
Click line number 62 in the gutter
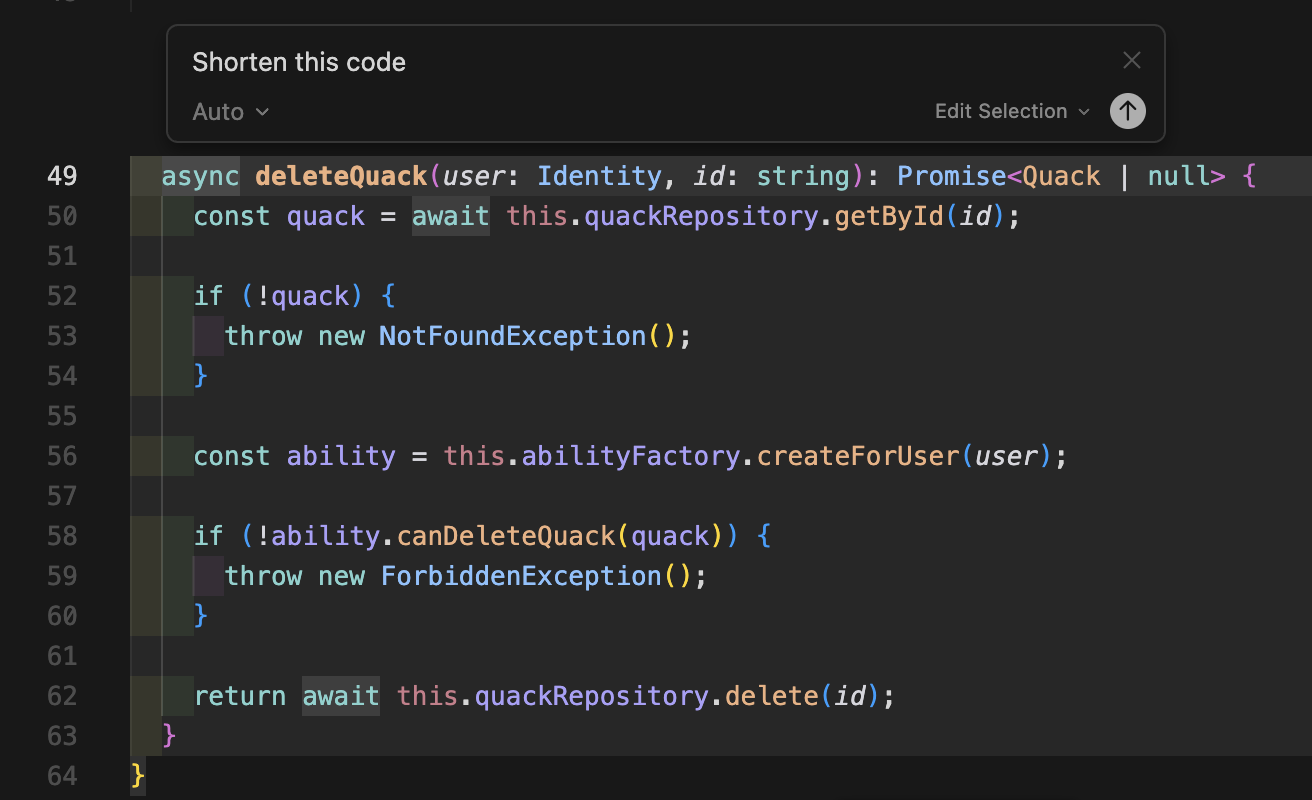61,695
